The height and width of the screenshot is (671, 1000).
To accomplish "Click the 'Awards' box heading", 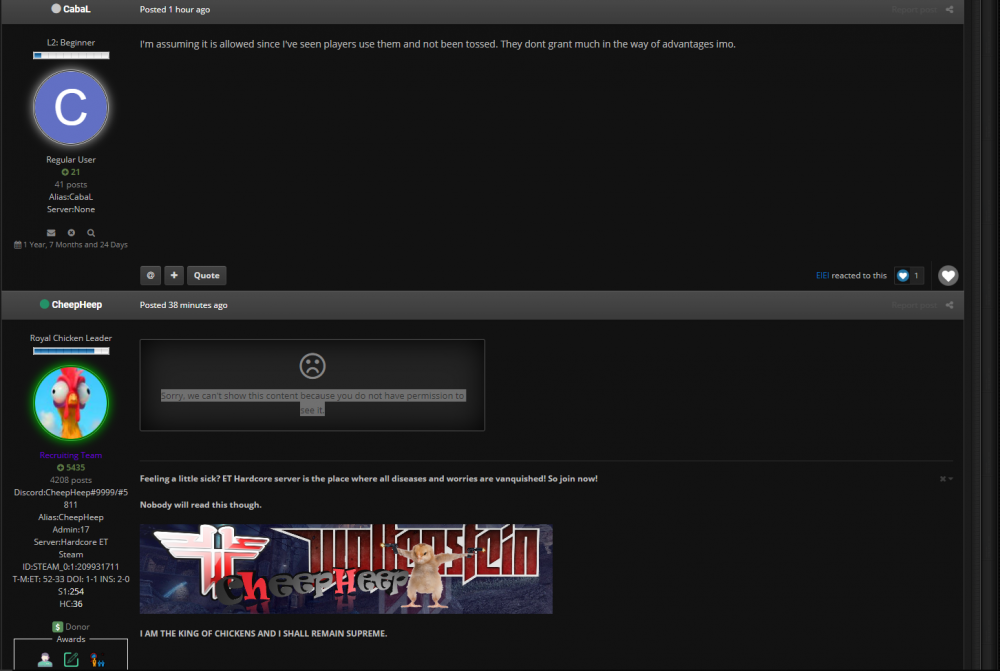I will (x=71, y=639).
